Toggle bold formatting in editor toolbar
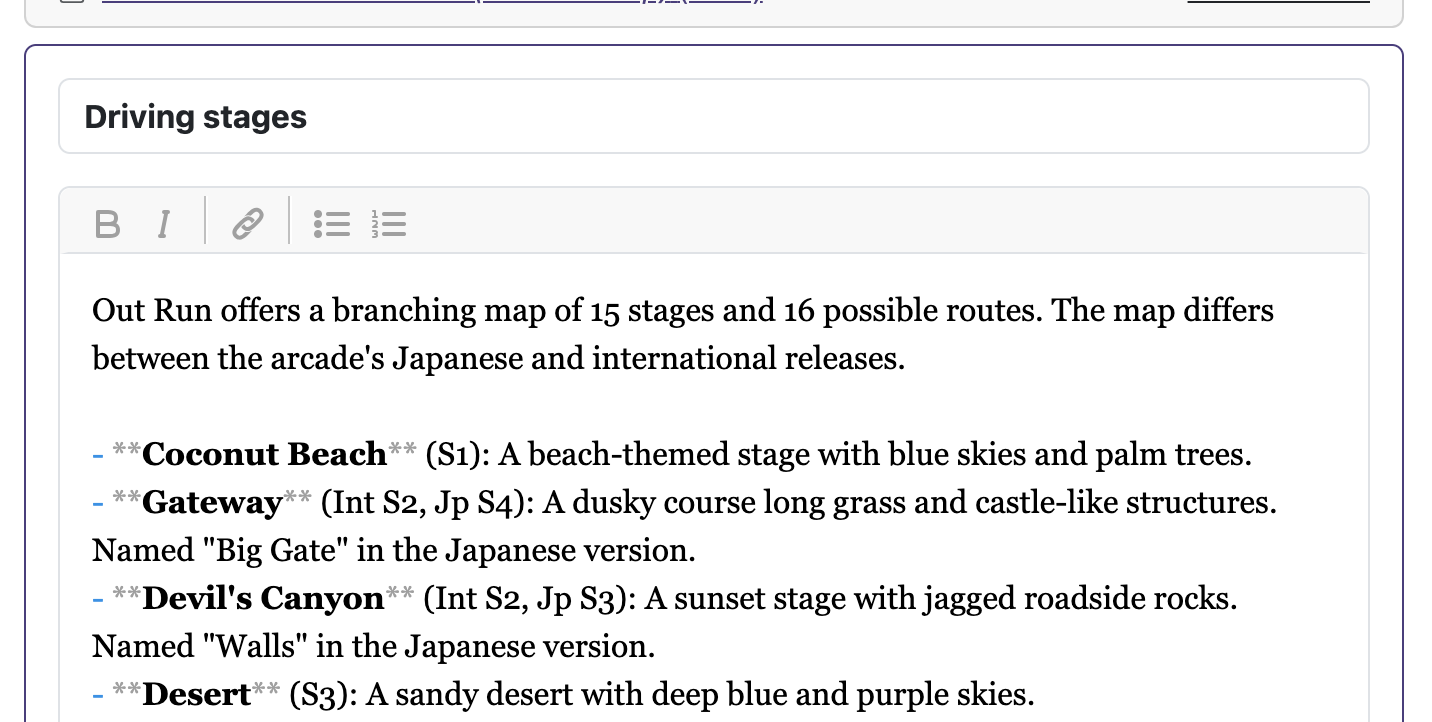1432x722 pixels. 107,223
